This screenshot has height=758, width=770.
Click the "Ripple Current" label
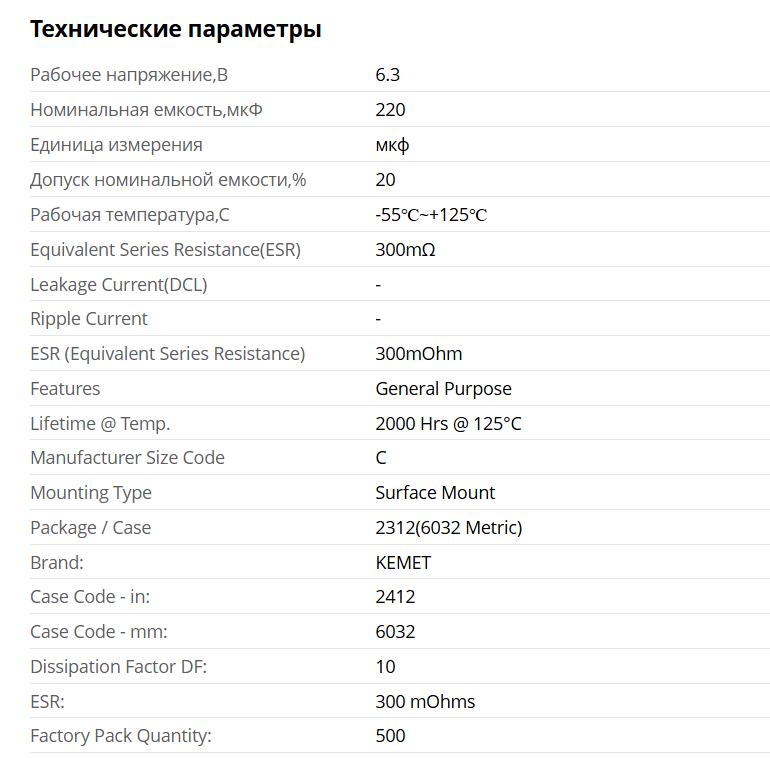tap(89, 319)
